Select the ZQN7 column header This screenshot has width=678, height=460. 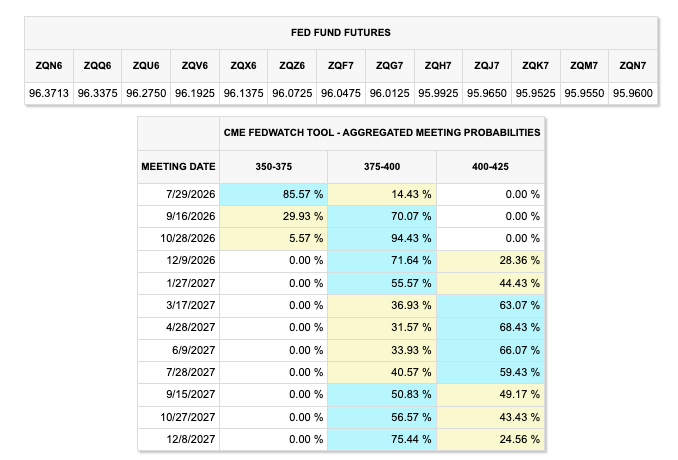[x=633, y=66]
